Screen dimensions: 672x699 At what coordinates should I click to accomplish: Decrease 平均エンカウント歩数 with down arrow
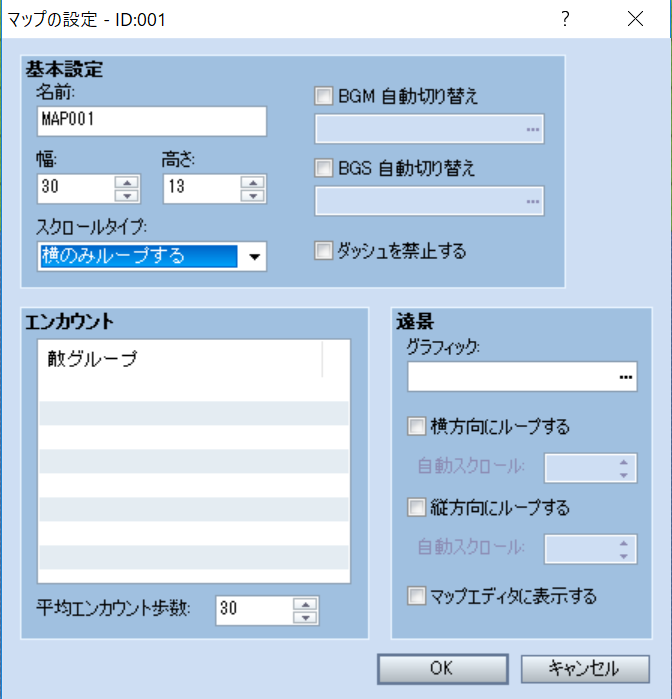(305, 617)
